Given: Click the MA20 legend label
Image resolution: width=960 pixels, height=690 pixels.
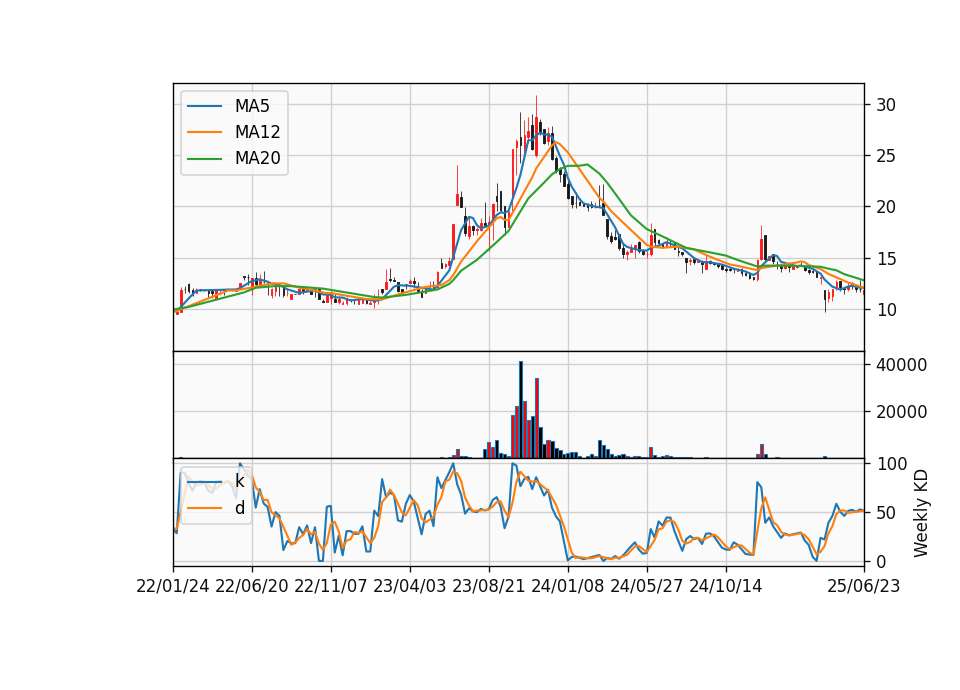Looking at the screenshot, I should pyautogui.click(x=257, y=158).
